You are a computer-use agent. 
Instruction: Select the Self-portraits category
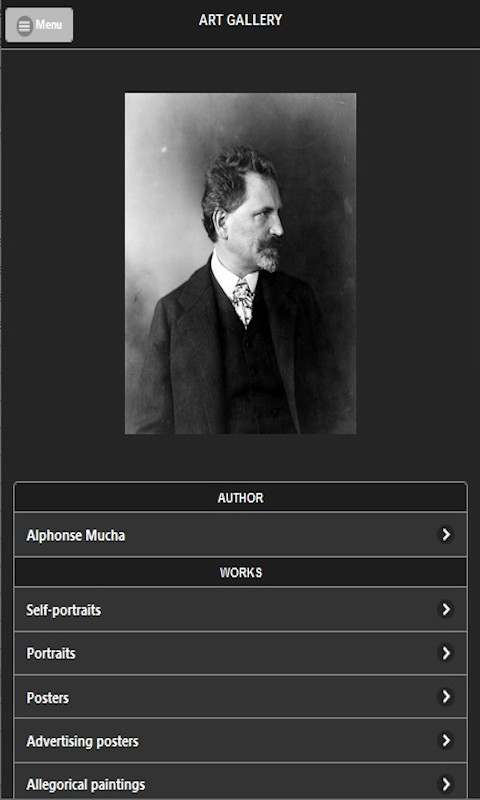(x=240, y=610)
